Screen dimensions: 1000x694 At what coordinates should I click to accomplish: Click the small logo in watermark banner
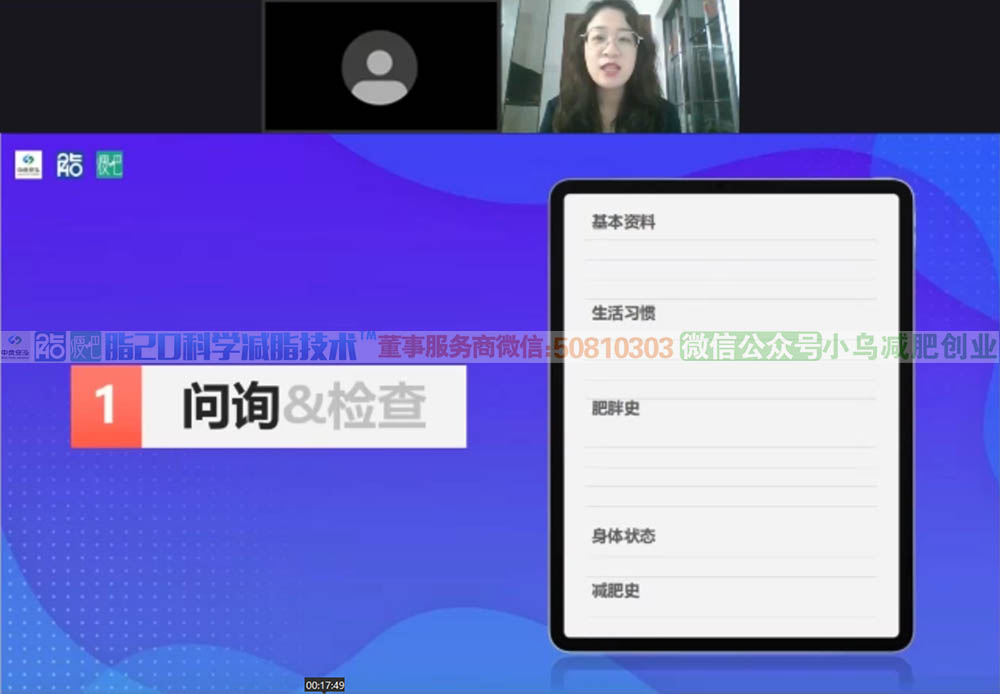15,347
